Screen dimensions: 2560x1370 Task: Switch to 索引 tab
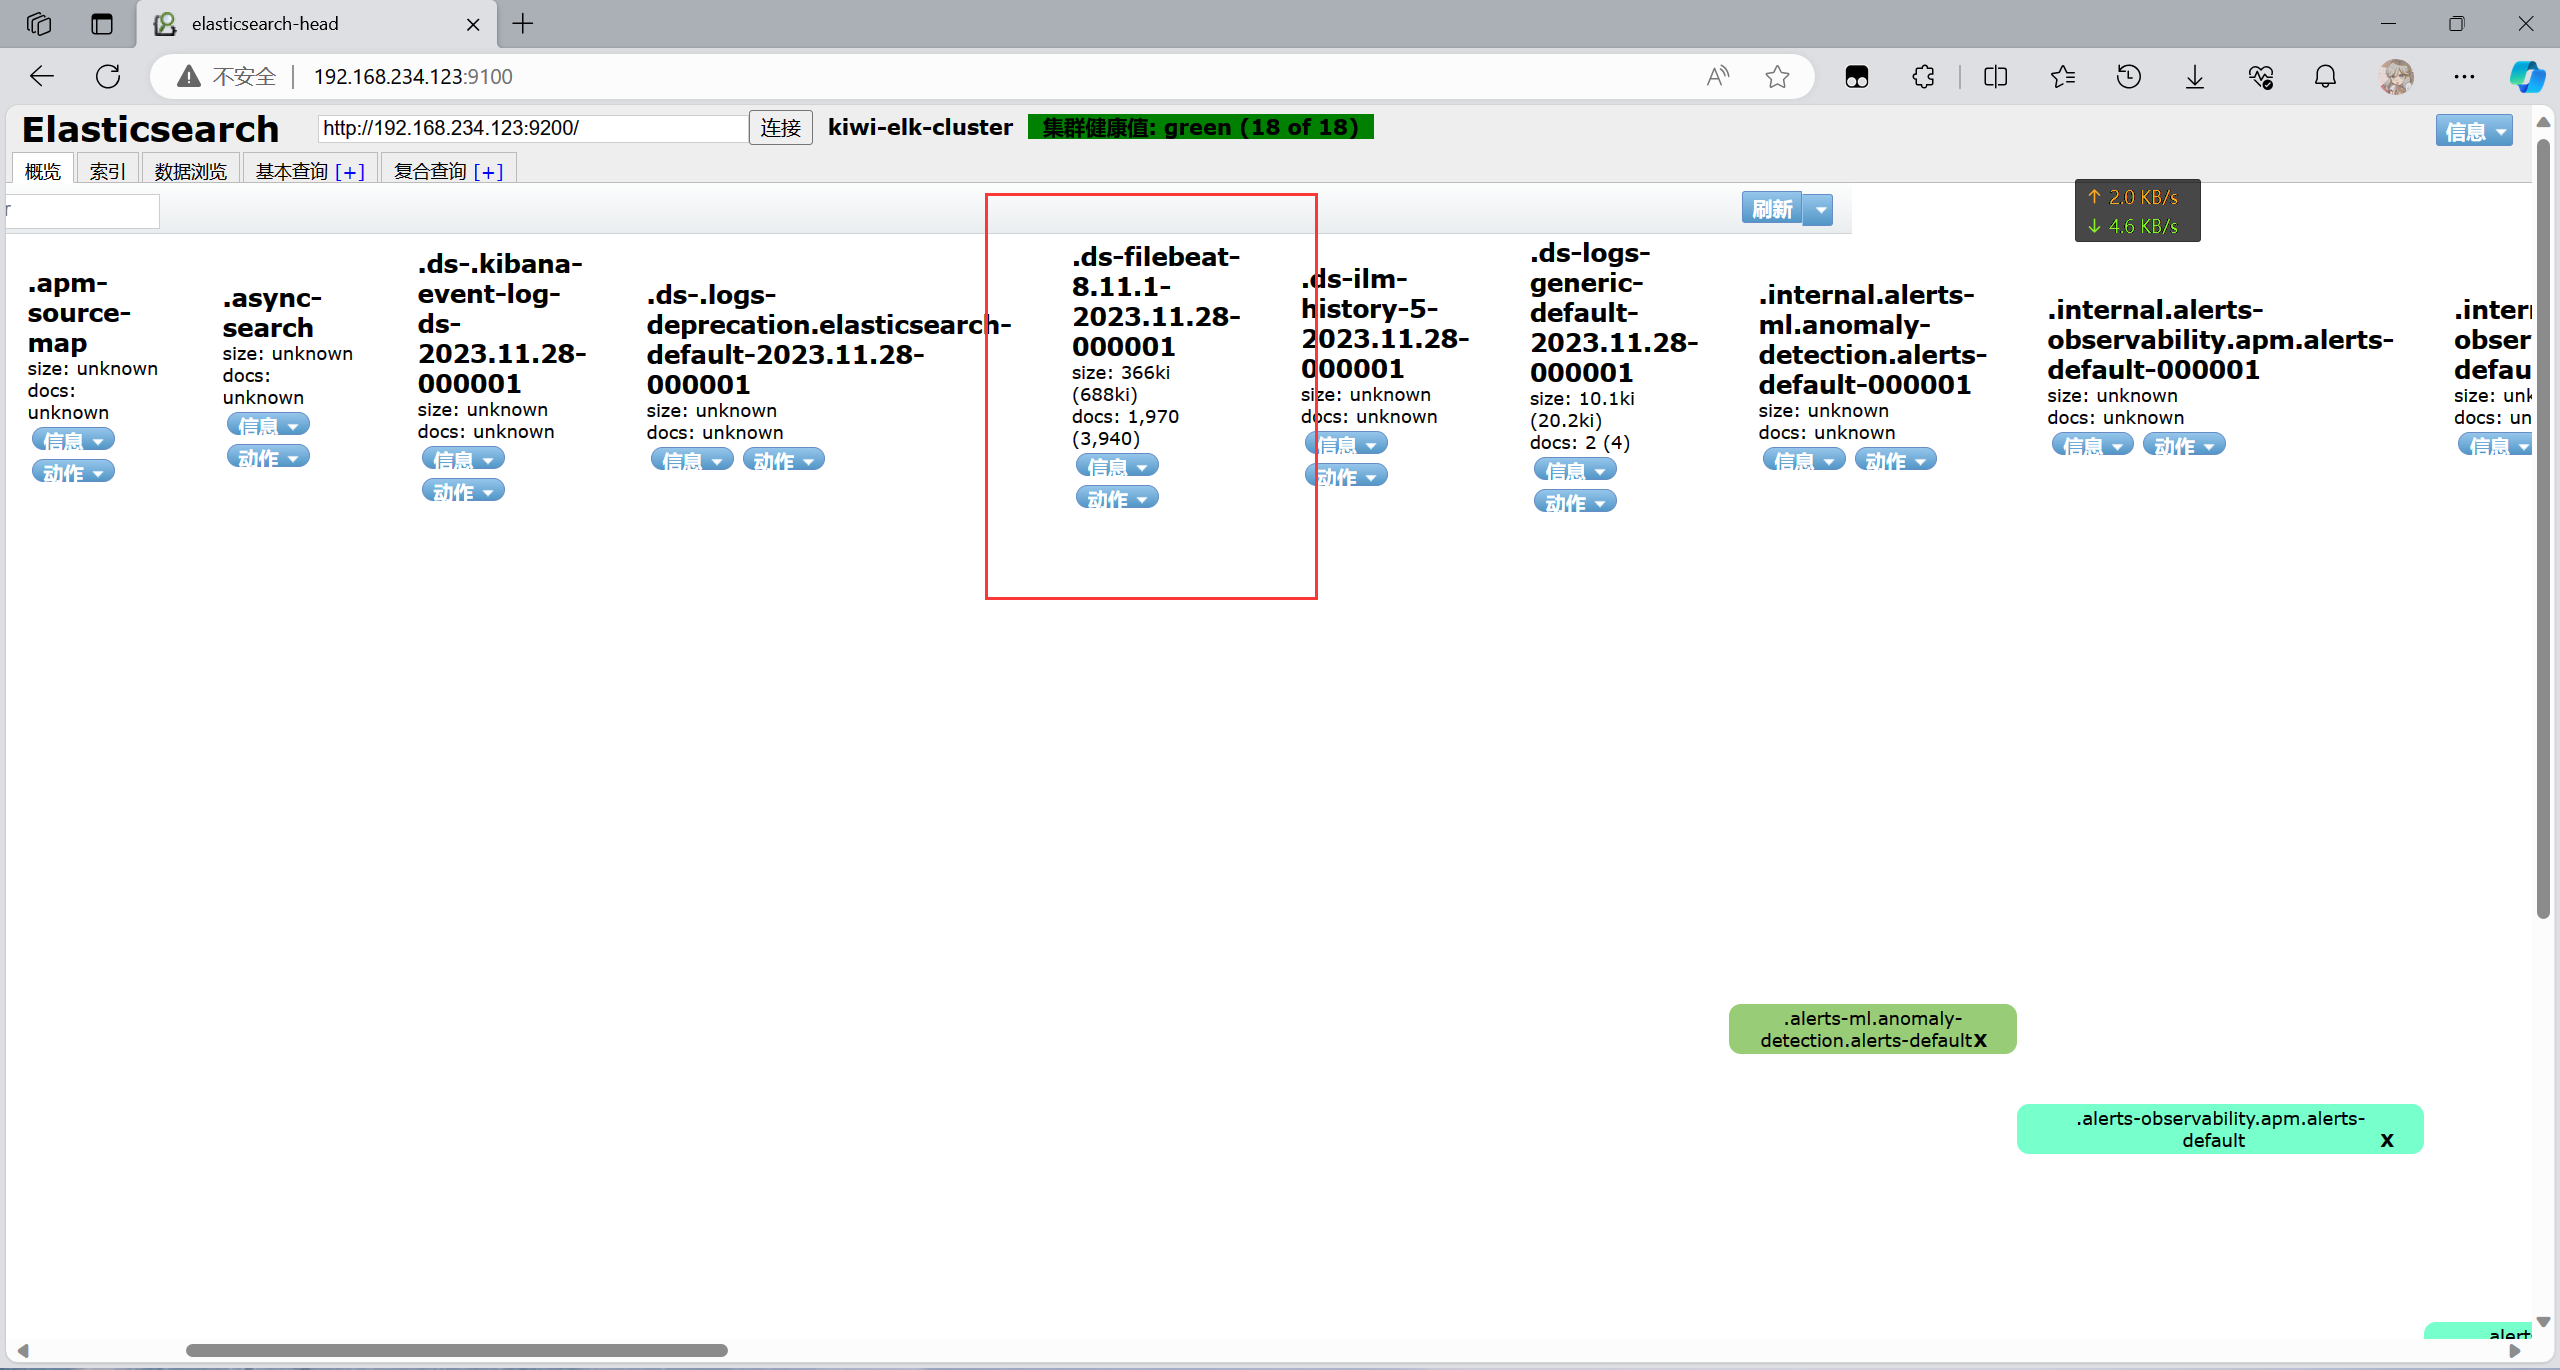pyautogui.click(x=107, y=171)
